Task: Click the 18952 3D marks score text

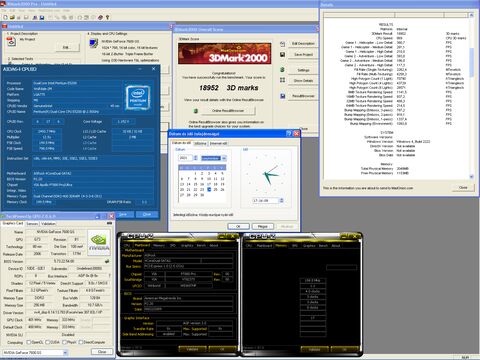Action: (x=229, y=88)
